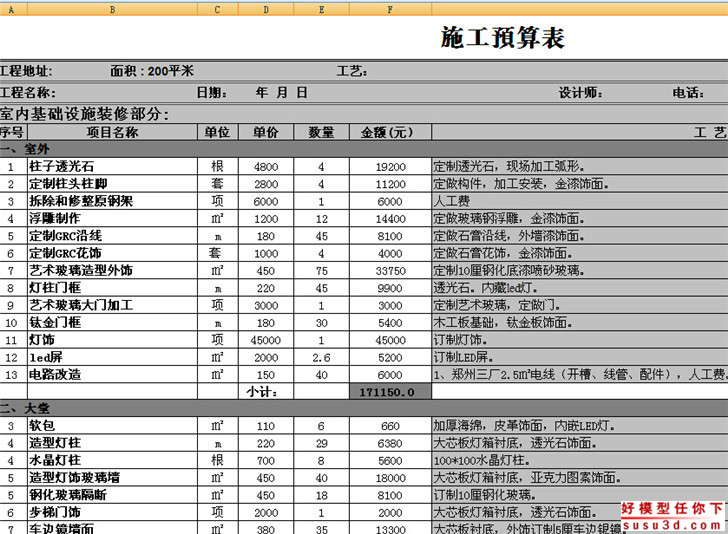Click the 工程名称: cell
Screen dimensions: 728x534
click(28, 93)
